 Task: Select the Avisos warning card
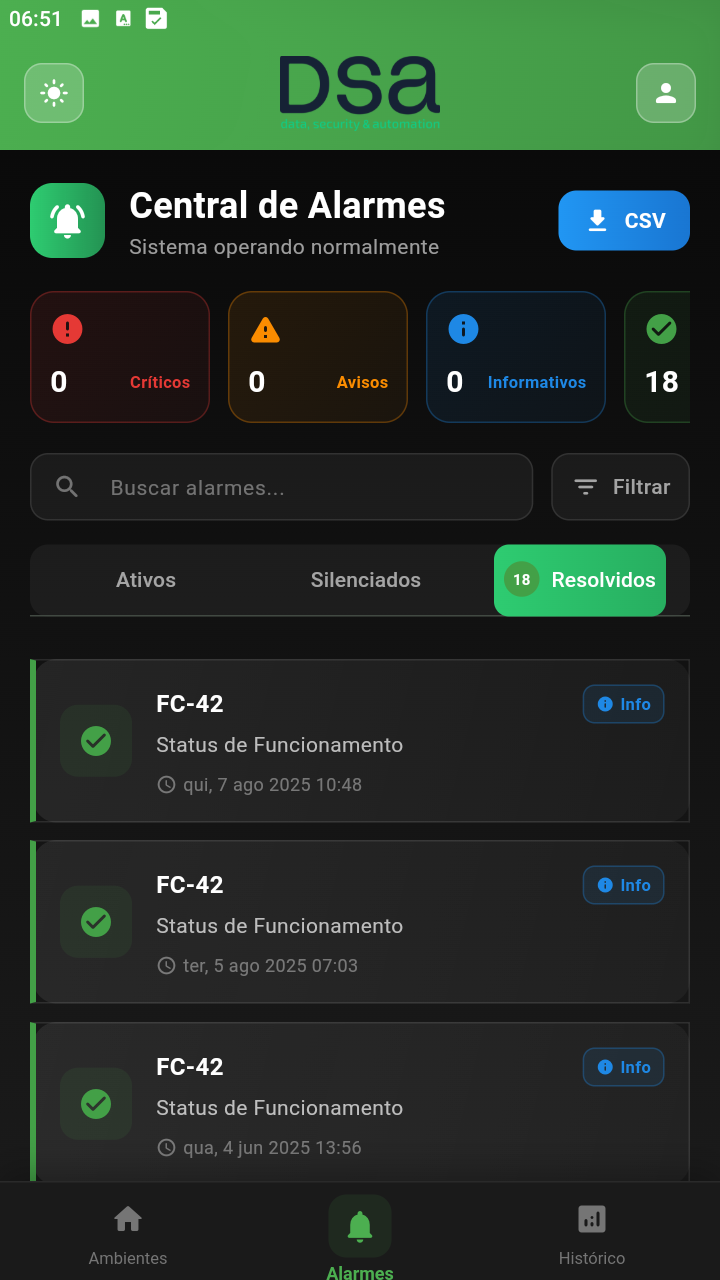[318, 357]
